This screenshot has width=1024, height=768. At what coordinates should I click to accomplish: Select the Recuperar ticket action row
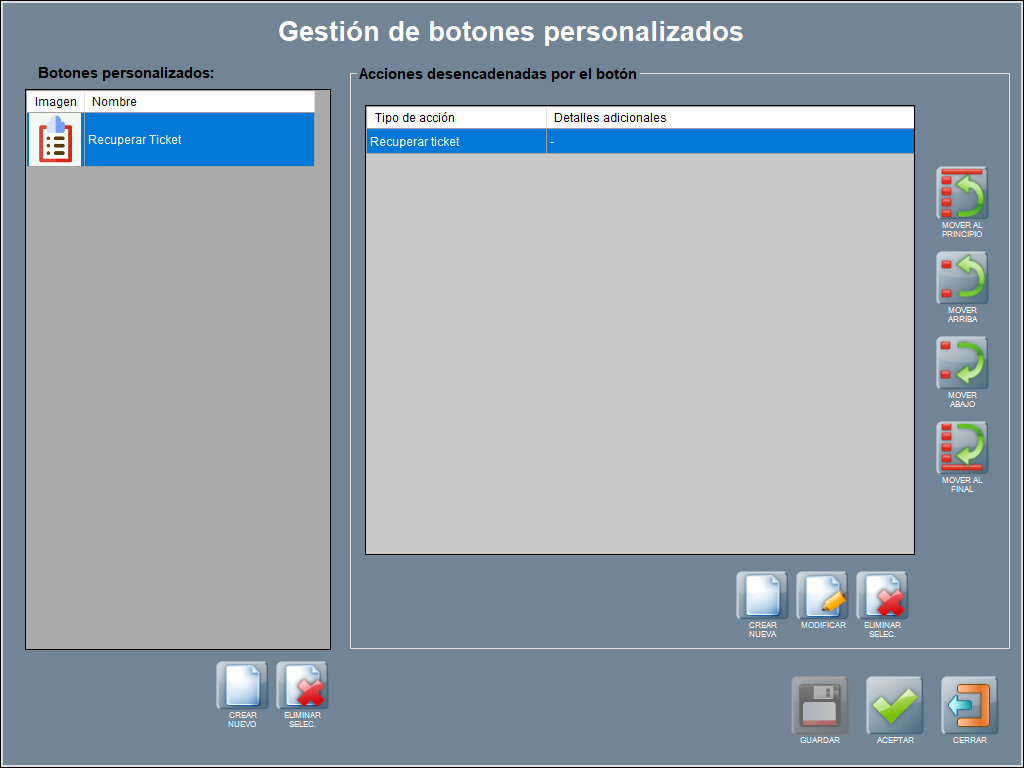pyautogui.click(x=640, y=142)
